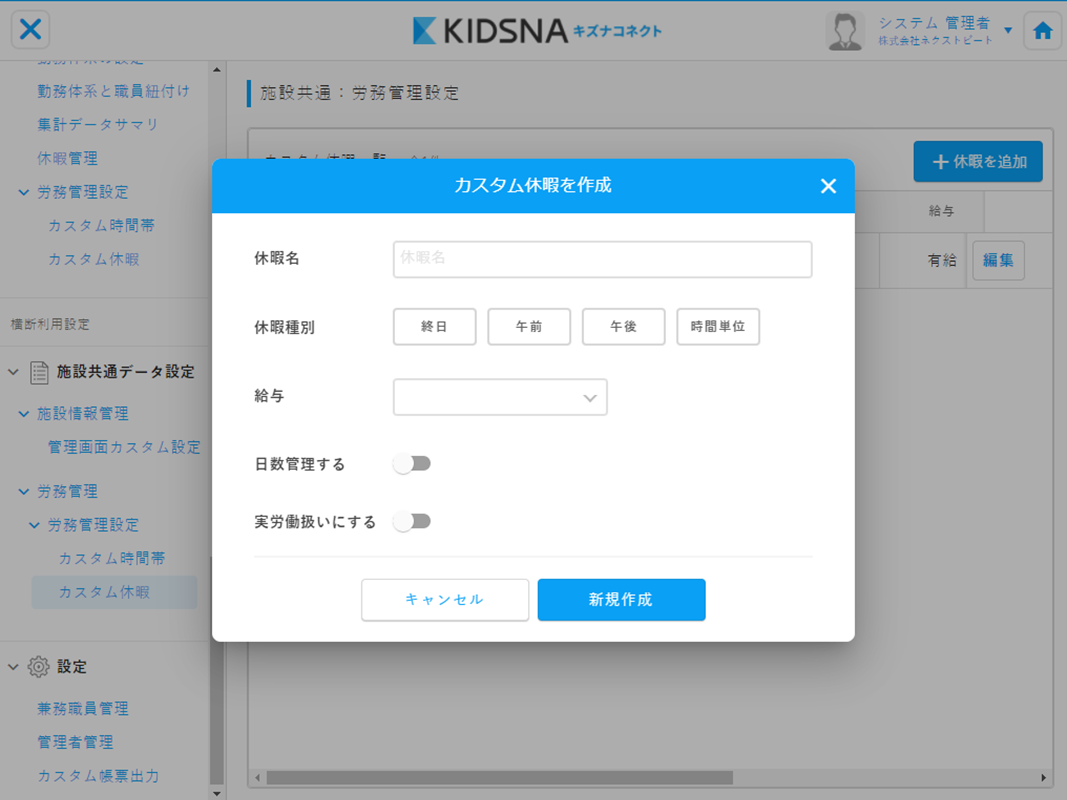Image resolution: width=1067 pixels, height=800 pixels.
Task: Click the KIDSNA logo
Action: coord(537,31)
